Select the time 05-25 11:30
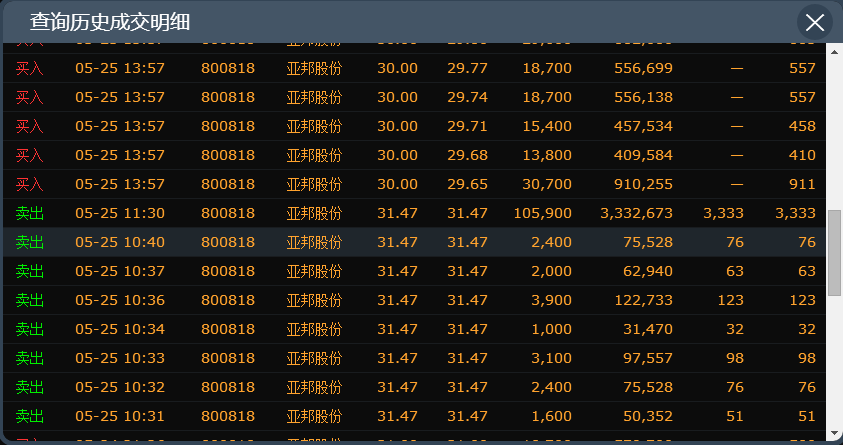 click(x=120, y=213)
